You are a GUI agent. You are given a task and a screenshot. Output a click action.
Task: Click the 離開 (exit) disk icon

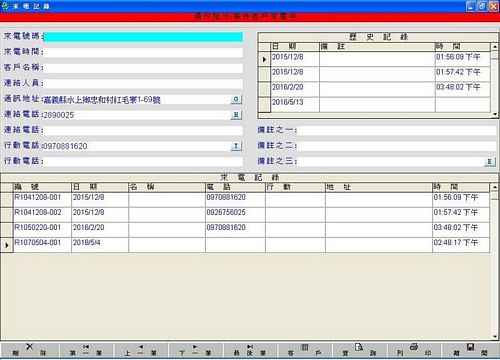470,350
